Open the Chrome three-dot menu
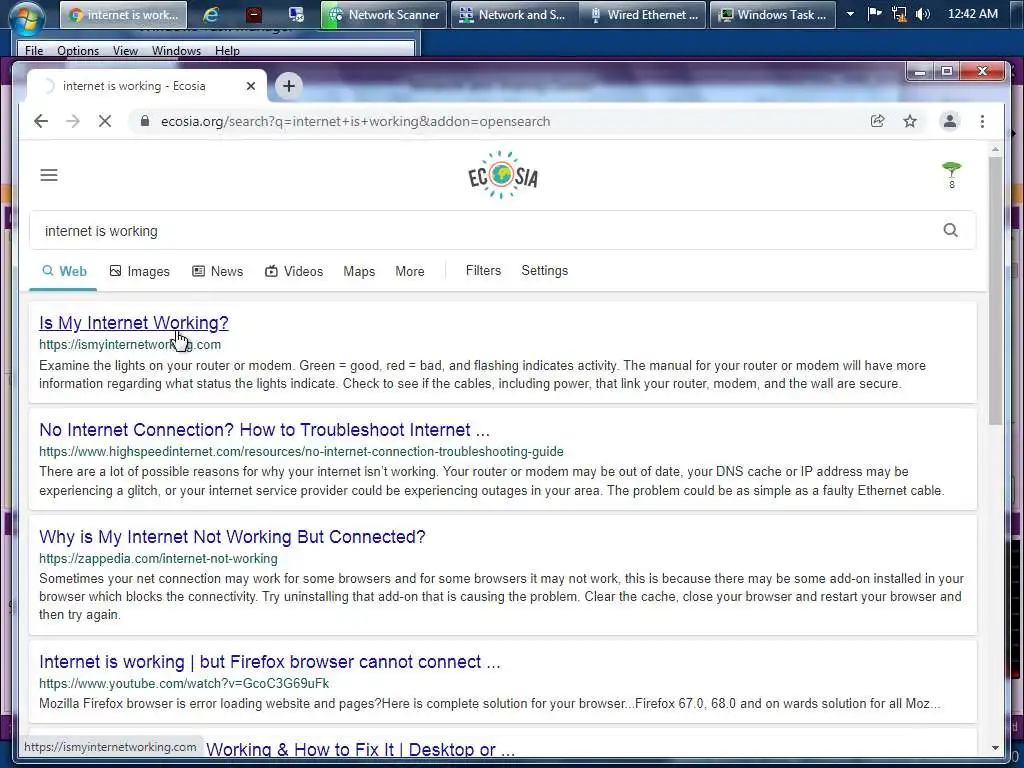The width and height of the screenshot is (1024, 768). (x=982, y=121)
